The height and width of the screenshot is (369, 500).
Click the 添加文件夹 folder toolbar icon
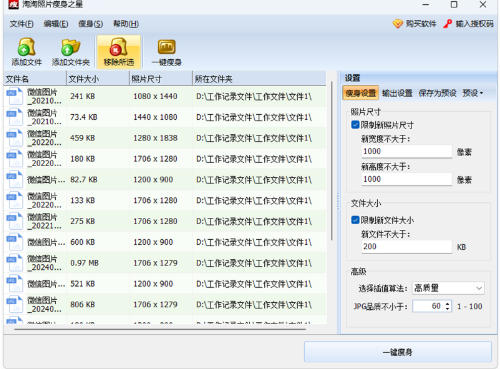pyautogui.click(x=71, y=47)
